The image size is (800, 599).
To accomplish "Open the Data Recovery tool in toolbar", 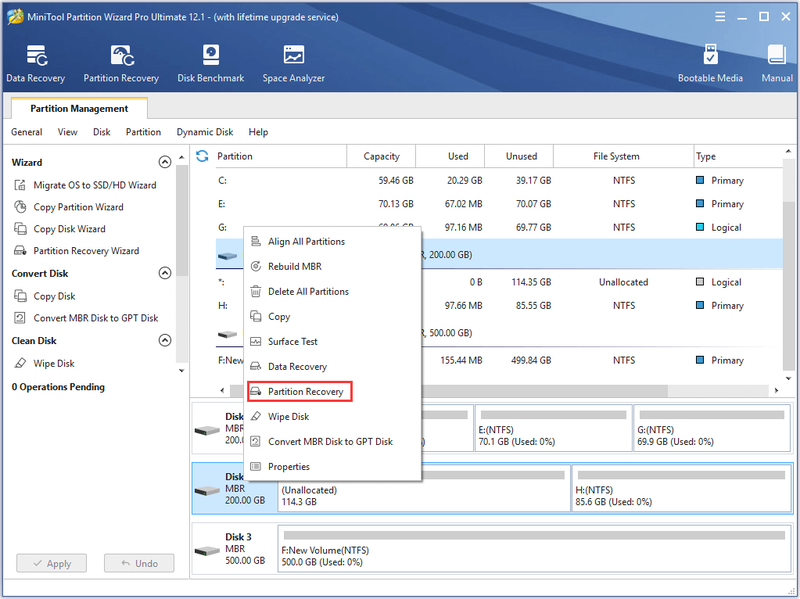I will coord(36,63).
